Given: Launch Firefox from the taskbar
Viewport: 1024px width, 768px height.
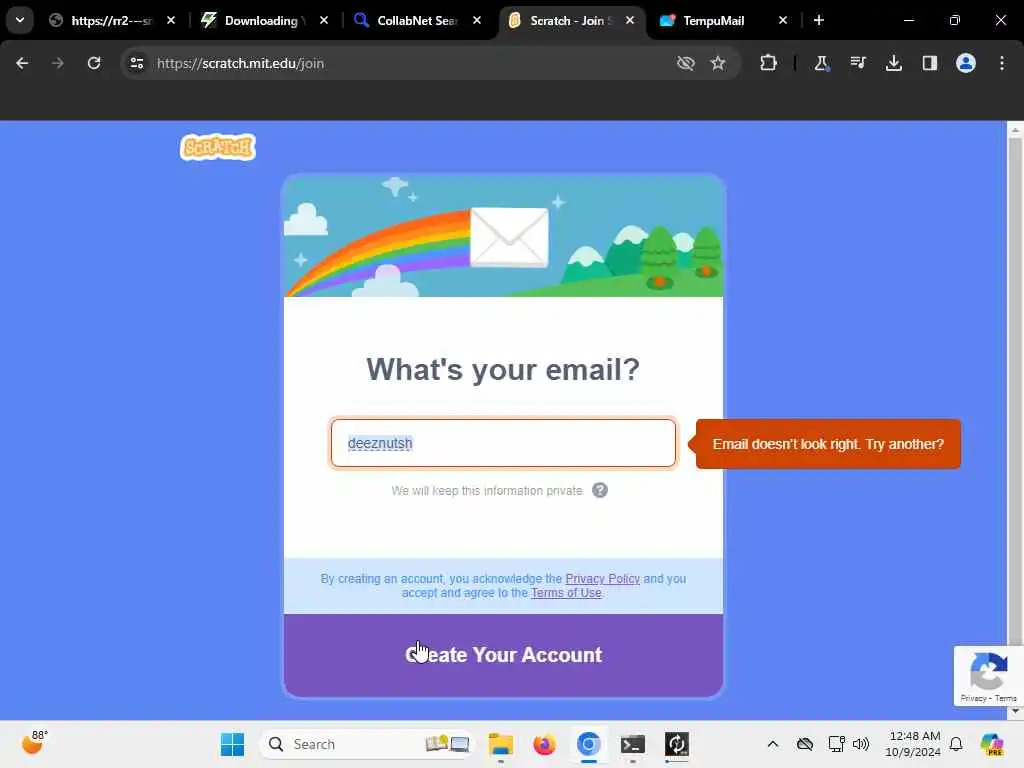Looking at the screenshot, I should click(x=544, y=744).
